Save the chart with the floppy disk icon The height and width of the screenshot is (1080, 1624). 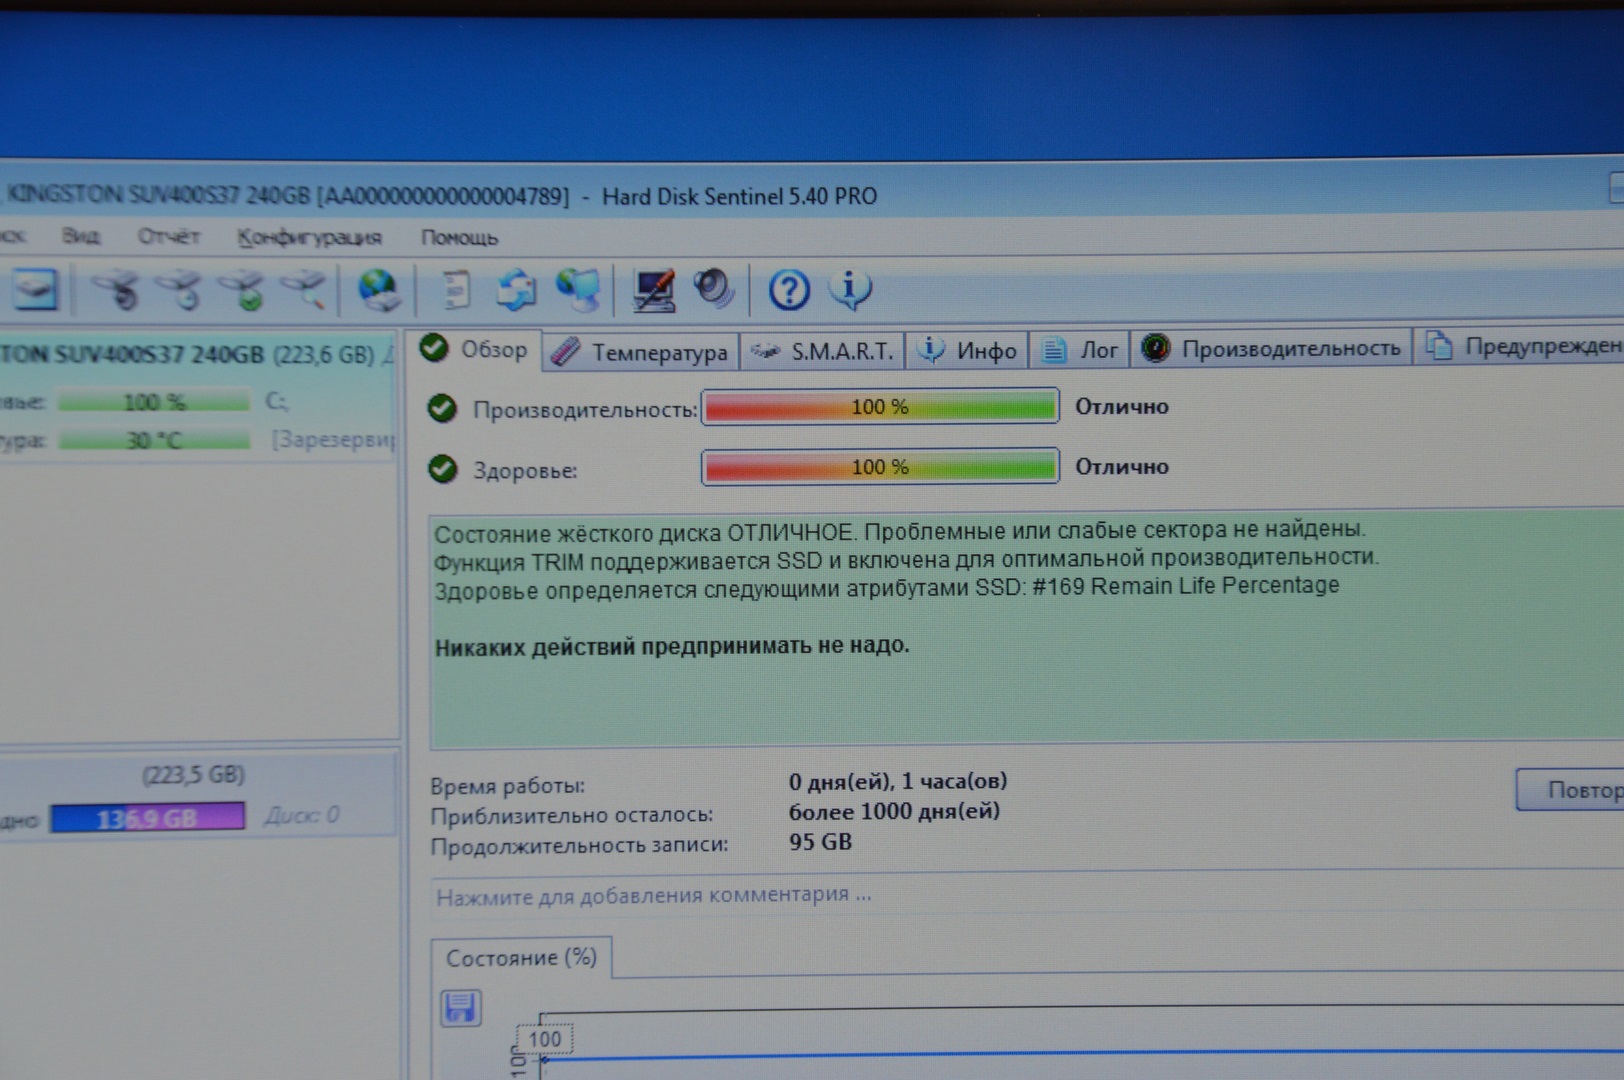[x=460, y=1007]
